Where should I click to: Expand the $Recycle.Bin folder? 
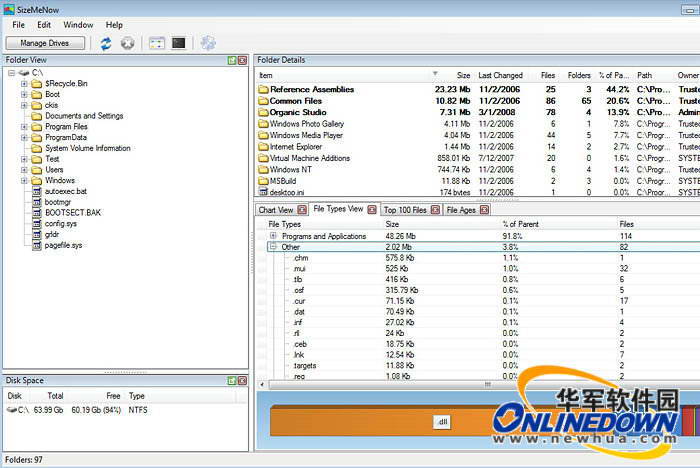tap(25, 84)
